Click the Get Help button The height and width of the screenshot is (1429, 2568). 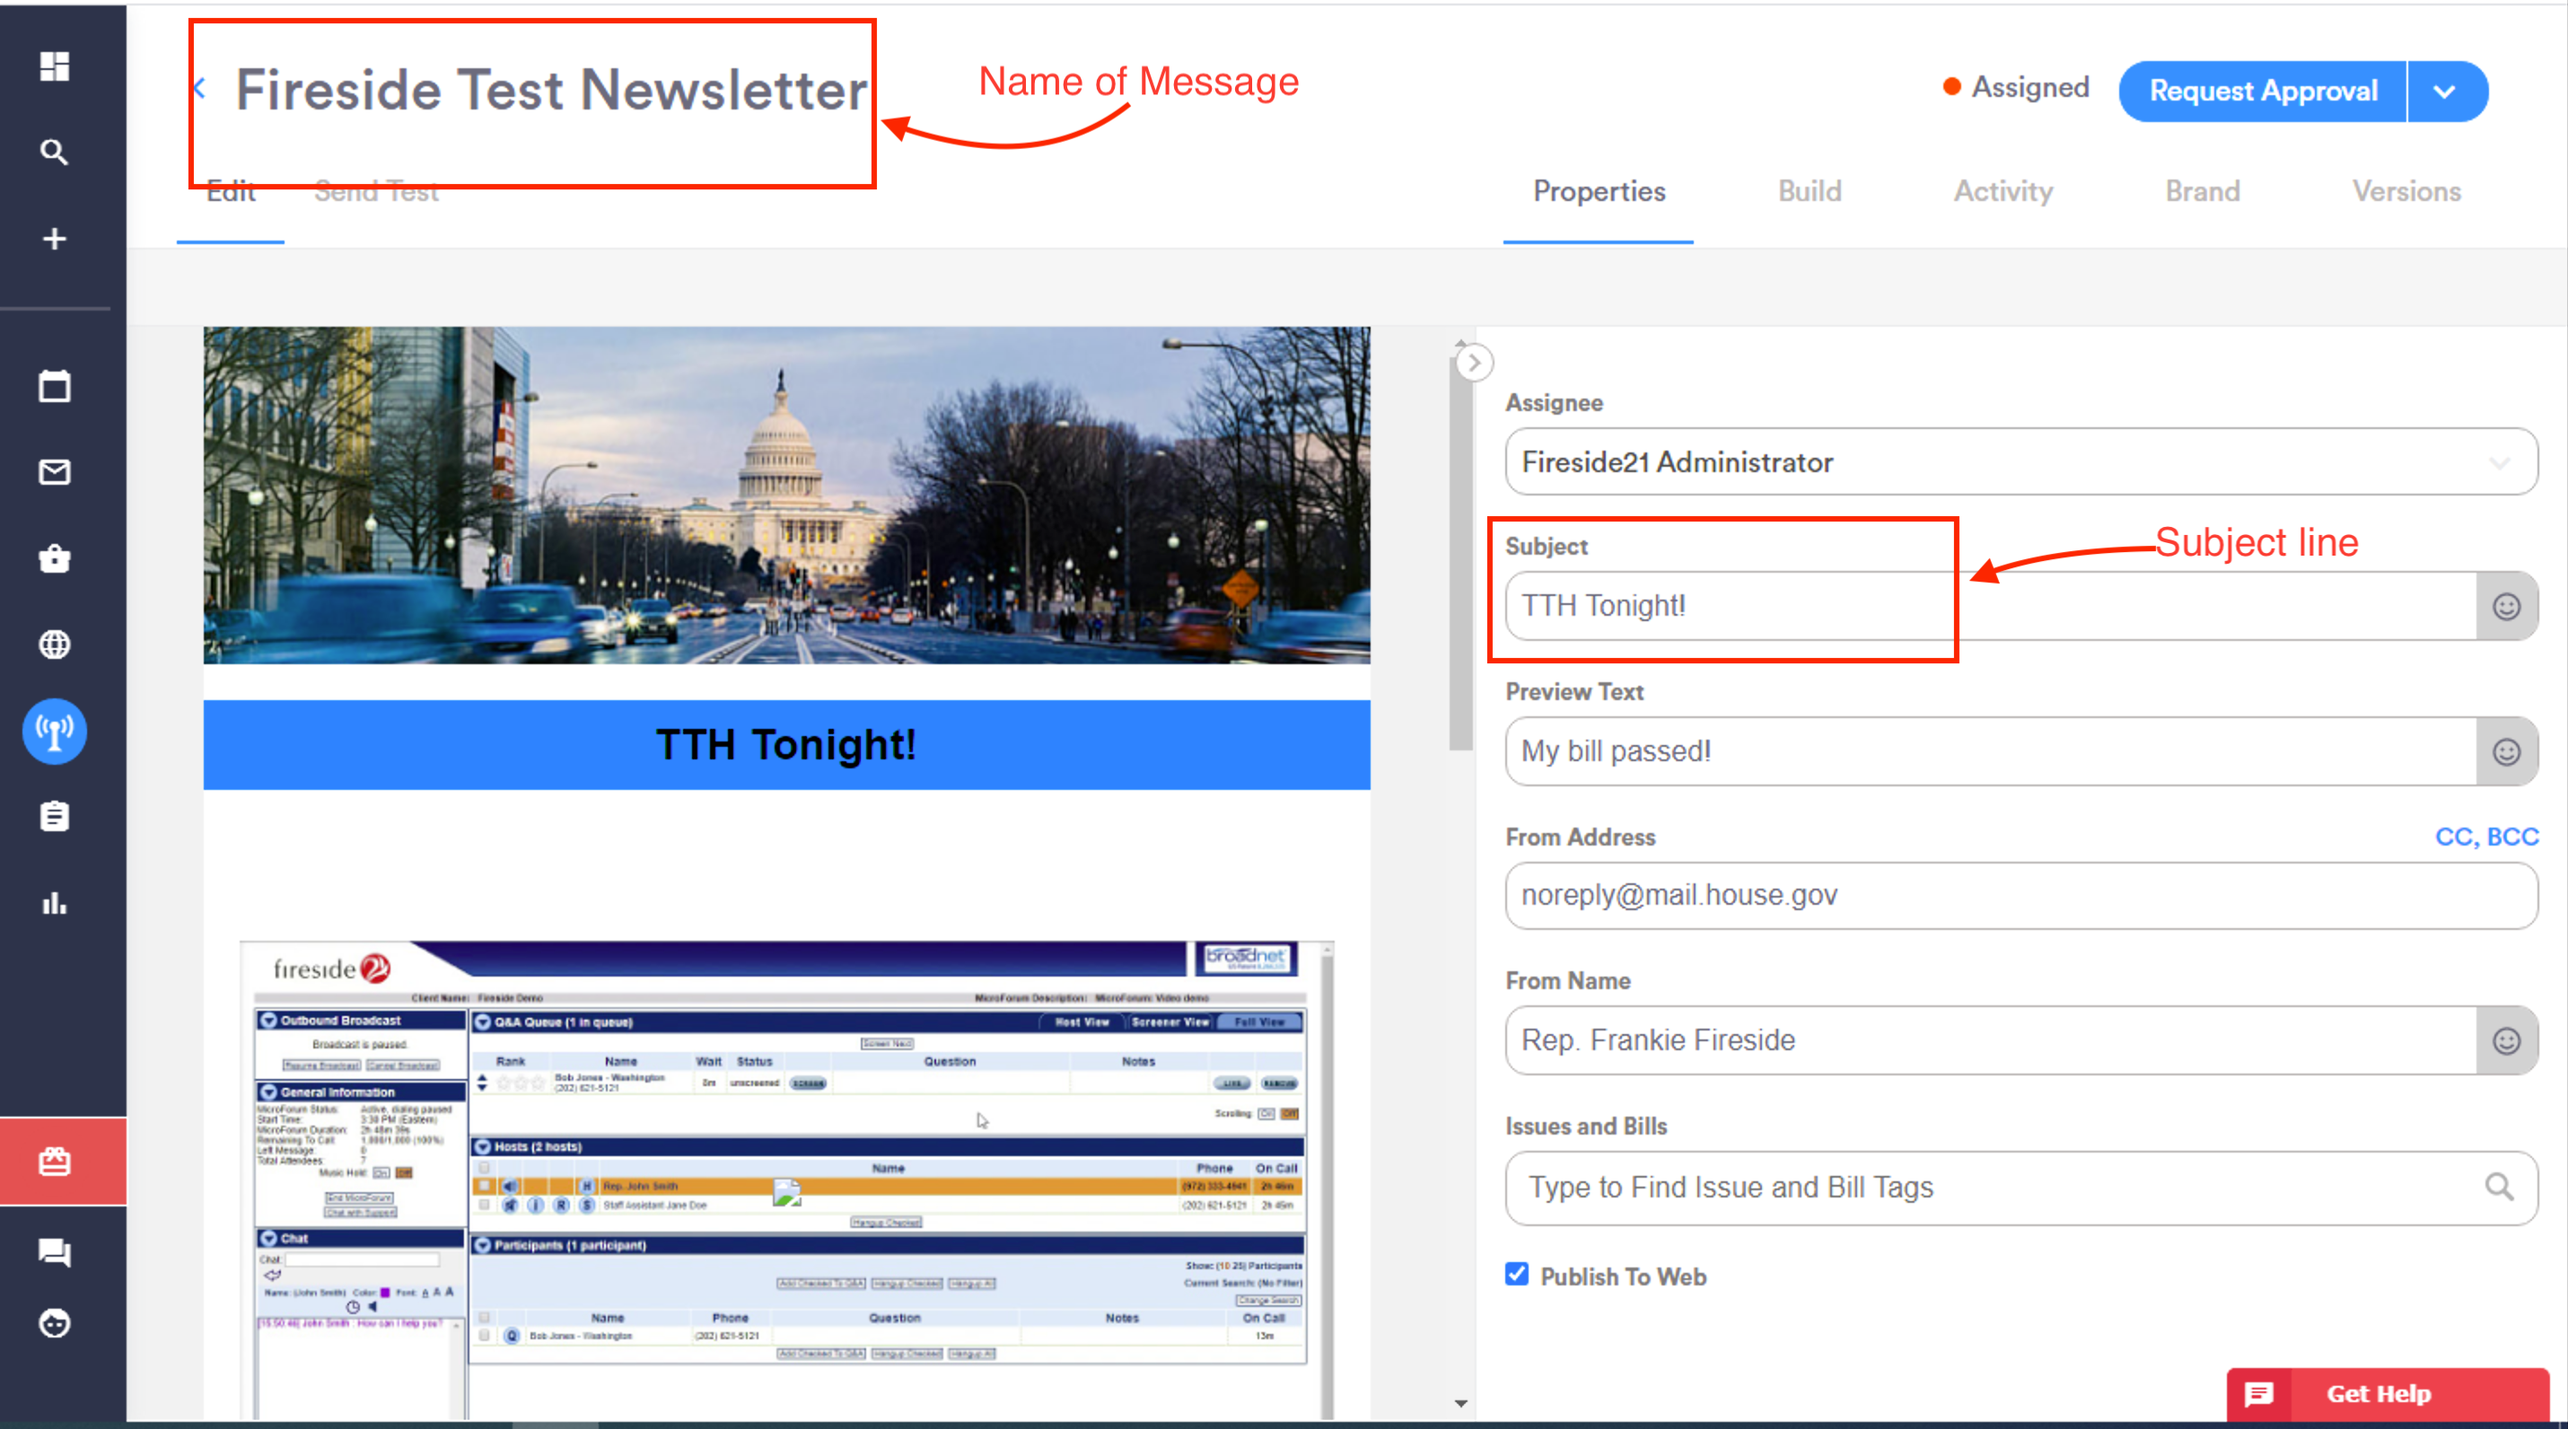point(2387,1394)
